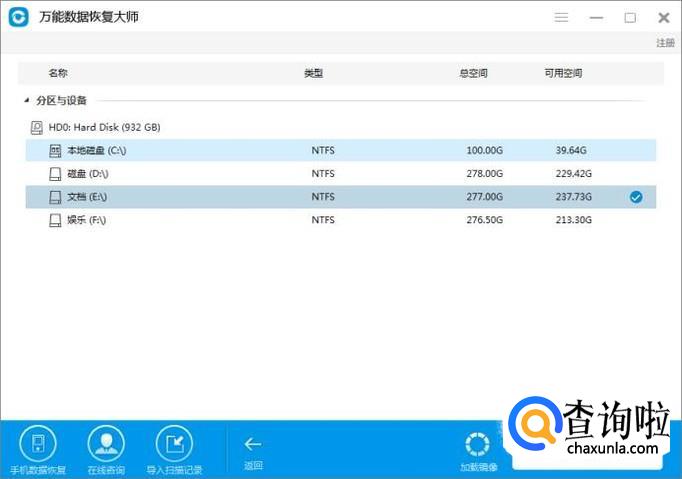Screen dimensions: 682x479
Task: Click the D: drive icon
Action: click(x=55, y=174)
